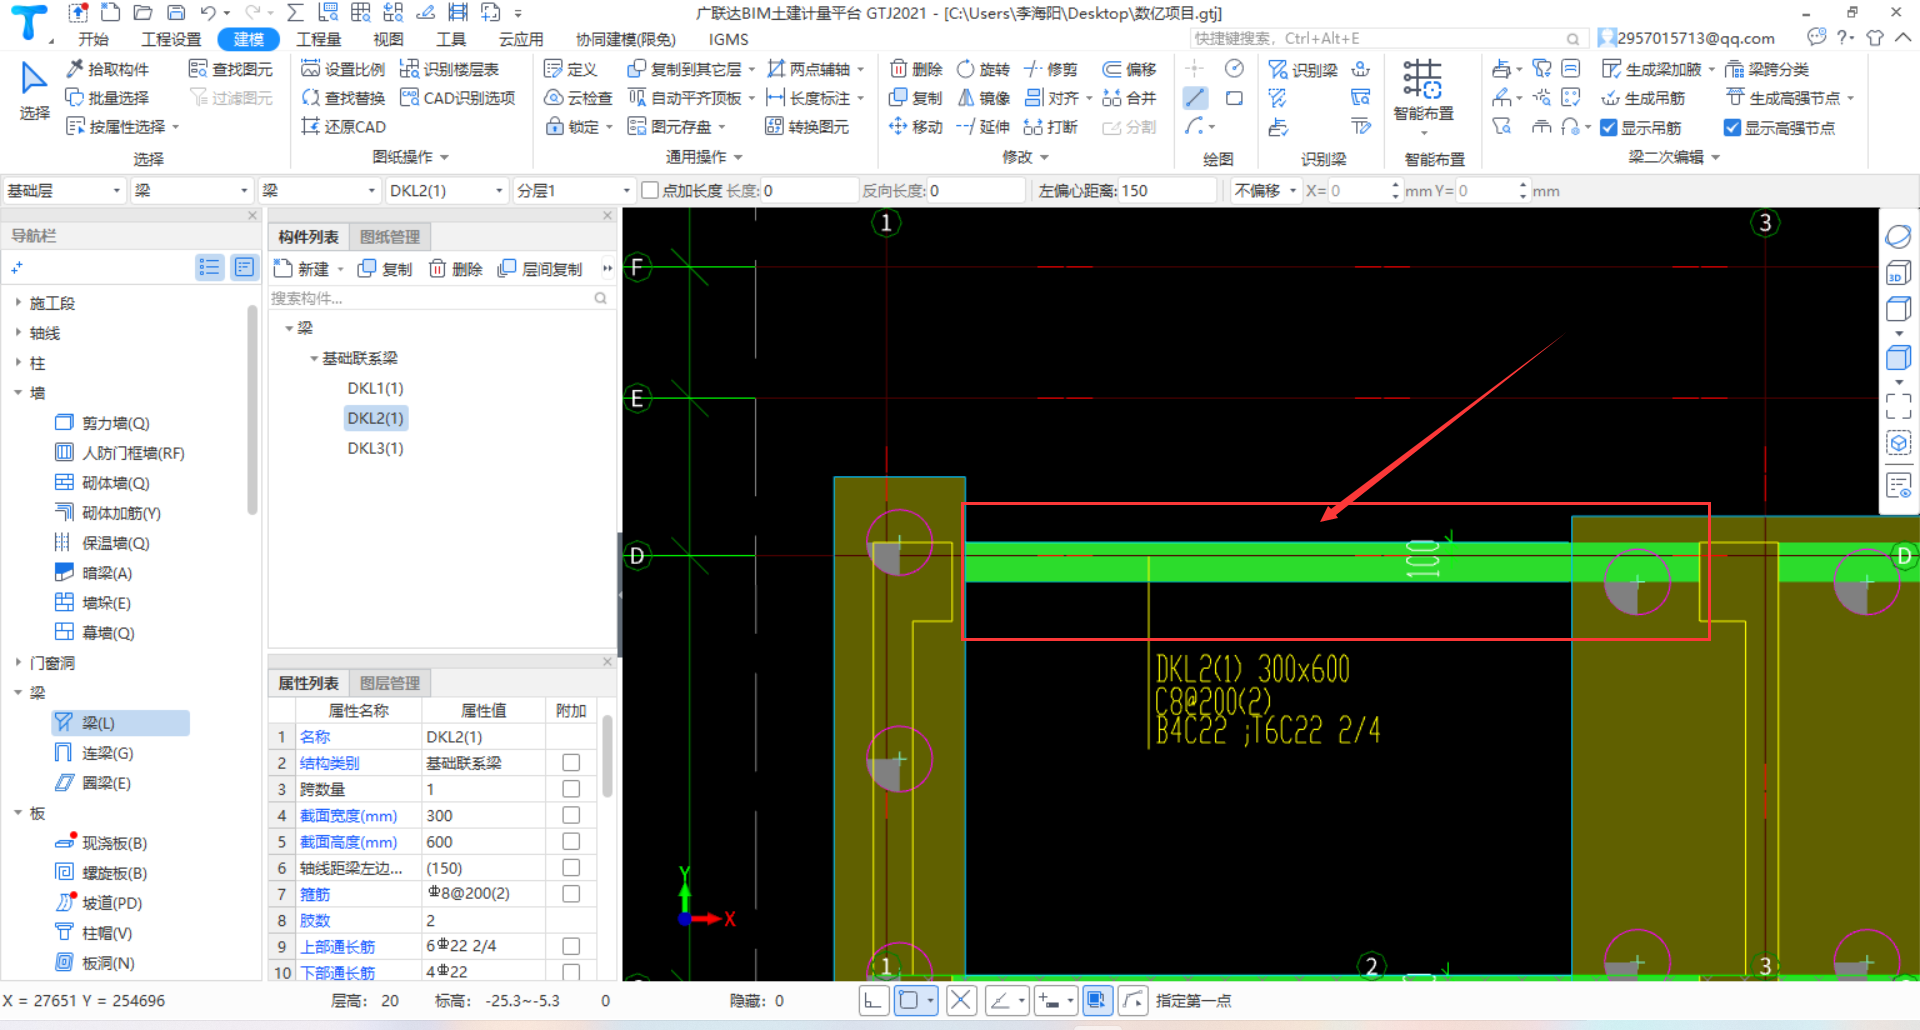The image size is (1920, 1030).
Task: Click the 偏移 offset tool
Action: tap(1129, 69)
